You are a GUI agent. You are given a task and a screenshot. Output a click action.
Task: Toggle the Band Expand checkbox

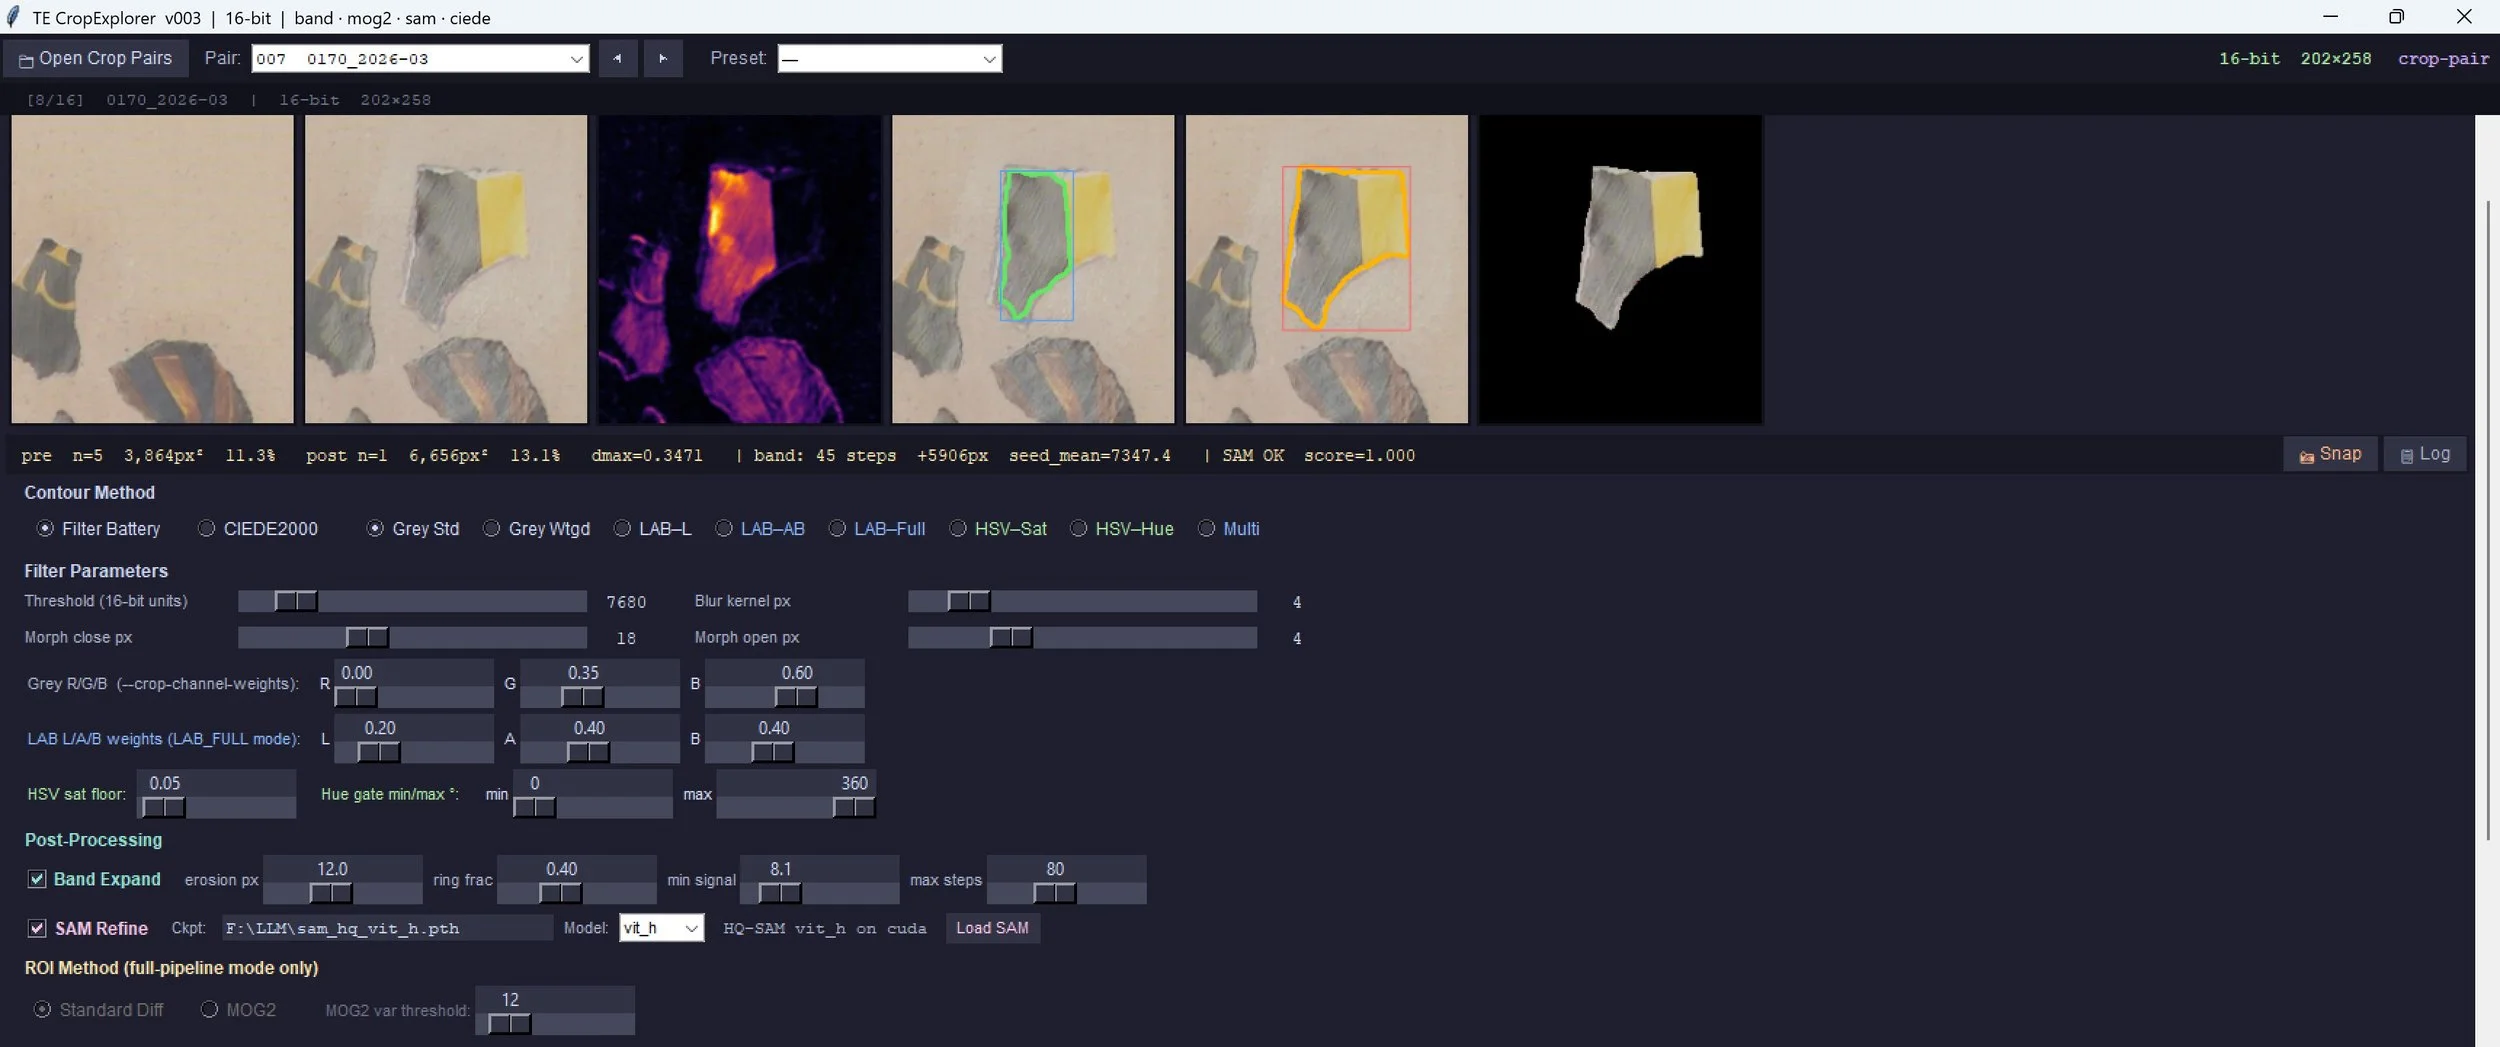click(37, 879)
